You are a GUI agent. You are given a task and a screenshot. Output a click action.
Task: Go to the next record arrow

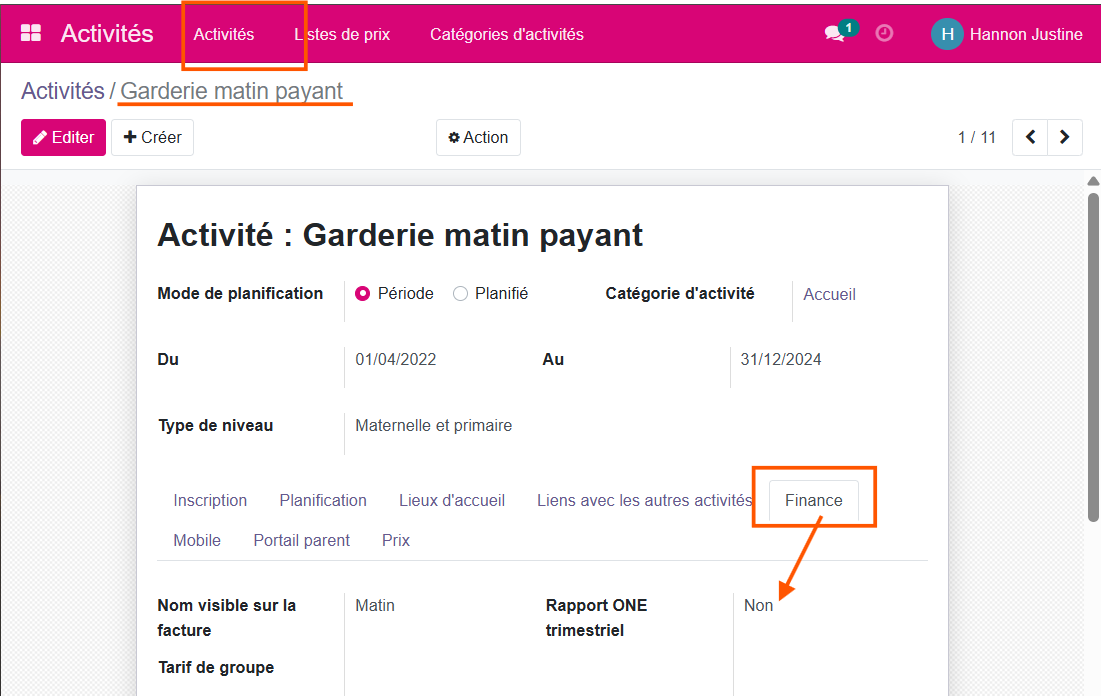tap(1065, 137)
